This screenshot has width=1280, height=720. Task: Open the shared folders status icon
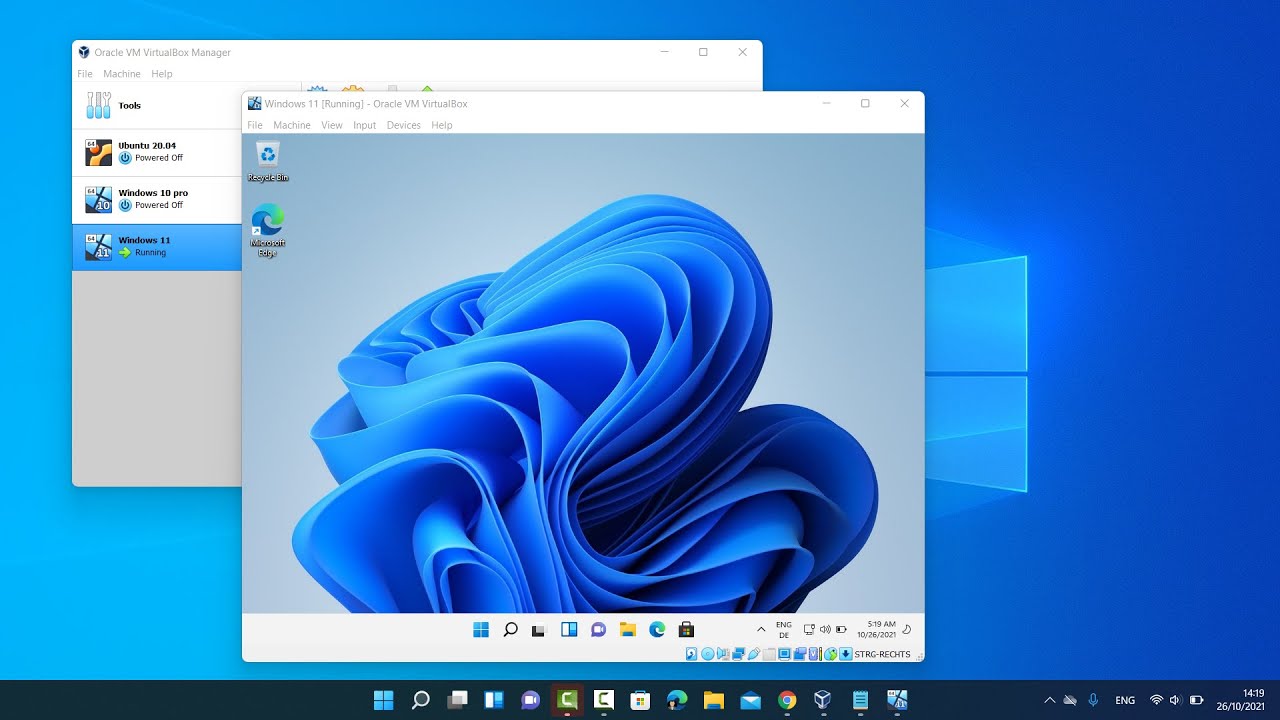tap(769, 653)
